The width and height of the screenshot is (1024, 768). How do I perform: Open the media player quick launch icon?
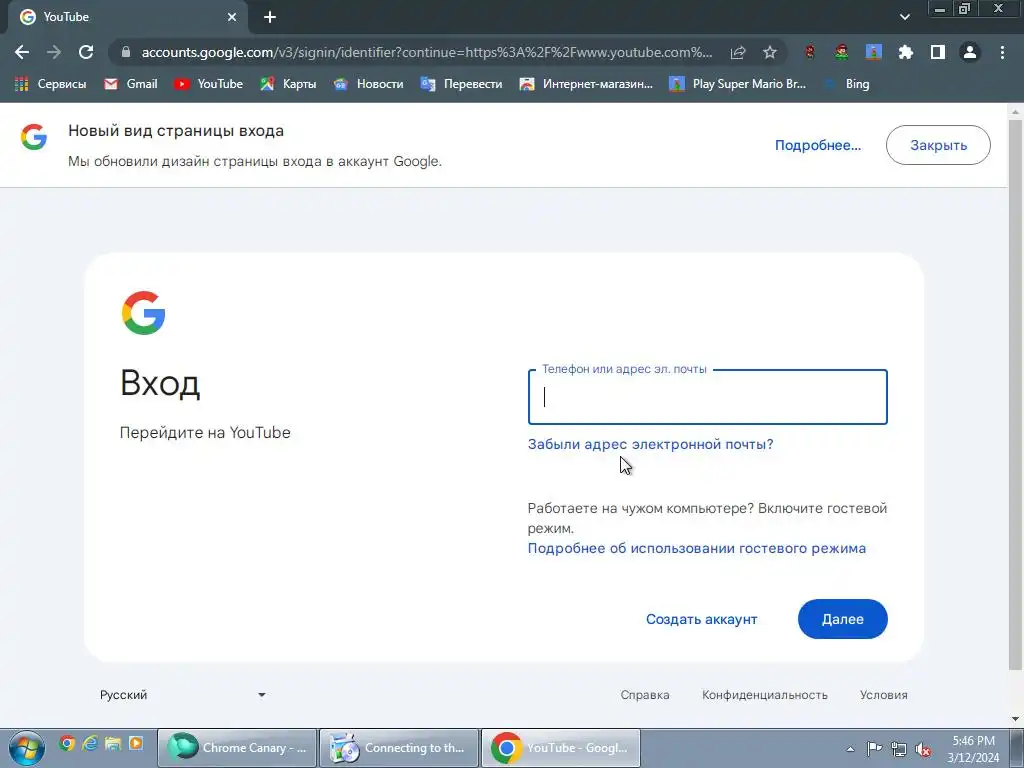coord(136,743)
